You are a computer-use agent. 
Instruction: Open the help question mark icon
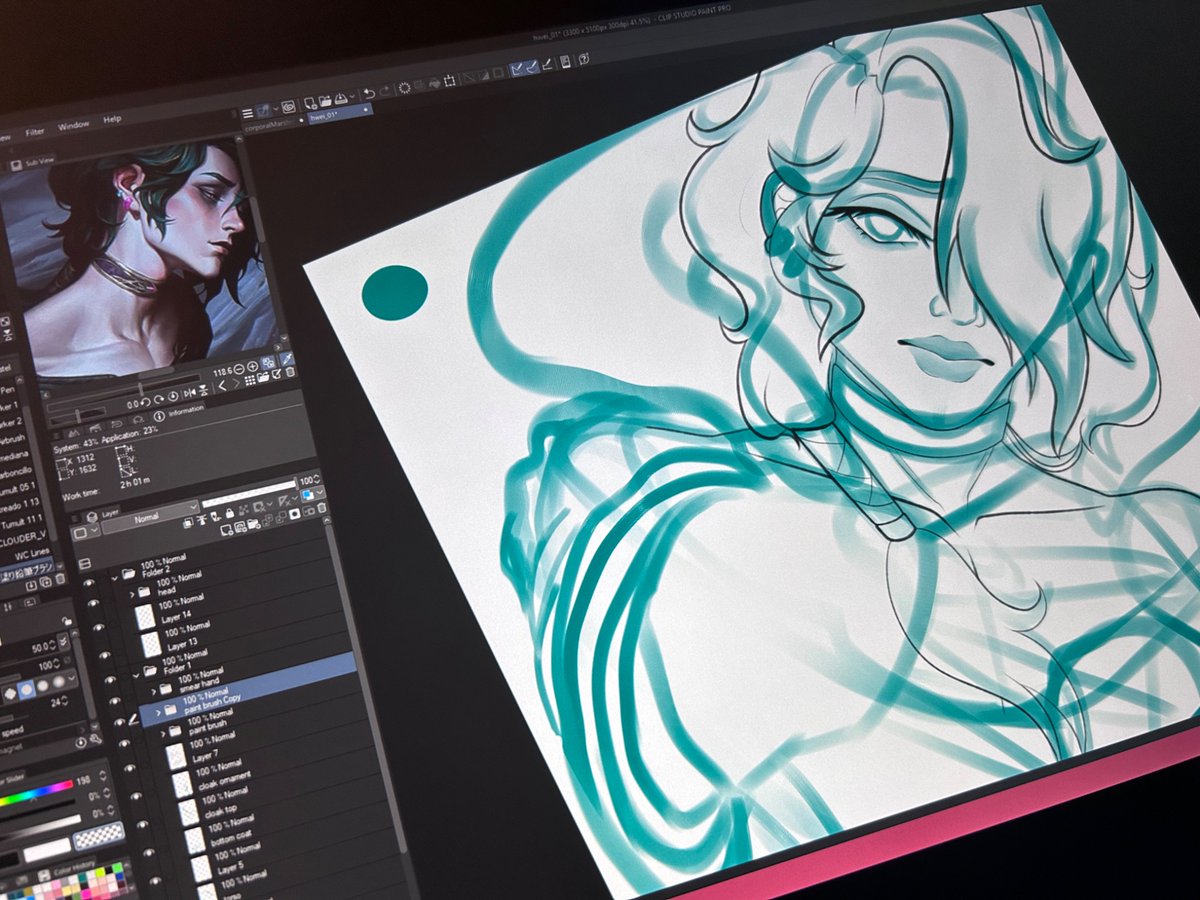point(584,59)
